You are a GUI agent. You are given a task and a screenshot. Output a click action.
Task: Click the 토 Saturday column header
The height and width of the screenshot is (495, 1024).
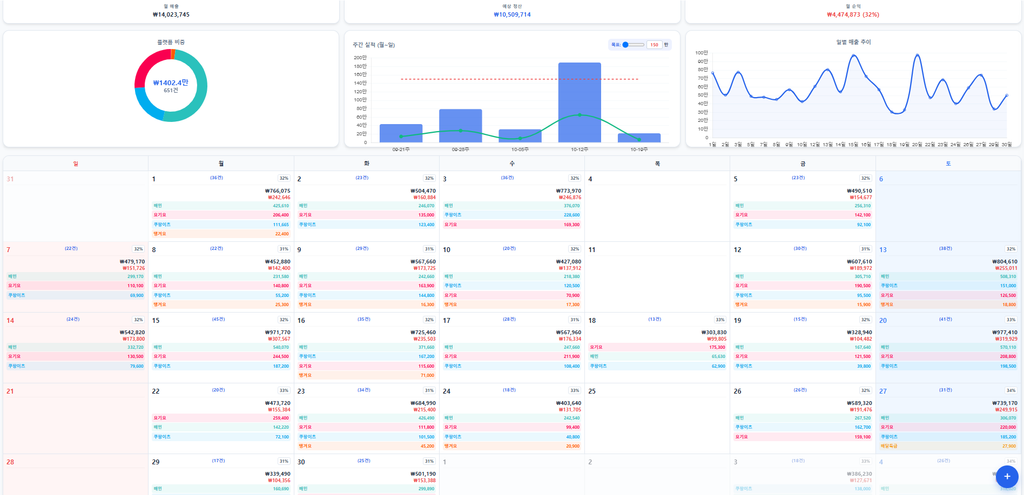click(948, 164)
